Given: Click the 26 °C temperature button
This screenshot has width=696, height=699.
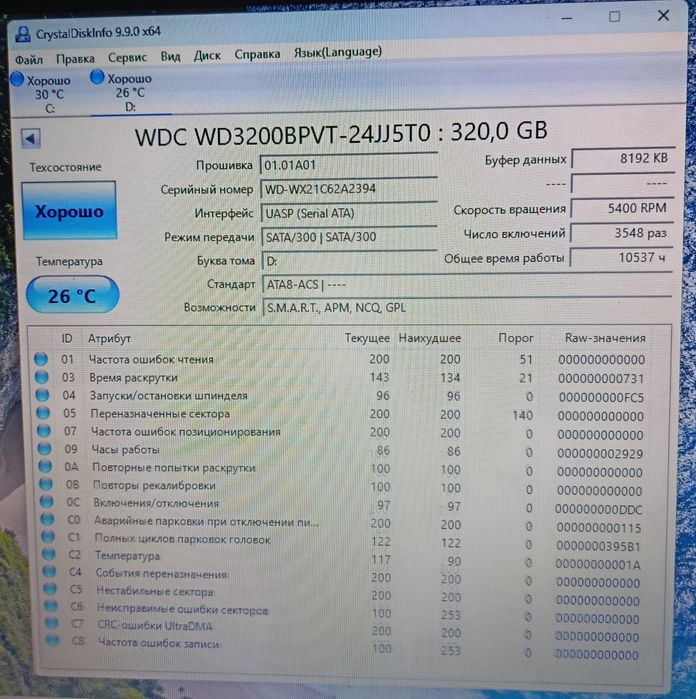Looking at the screenshot, I should pos(72,295).
